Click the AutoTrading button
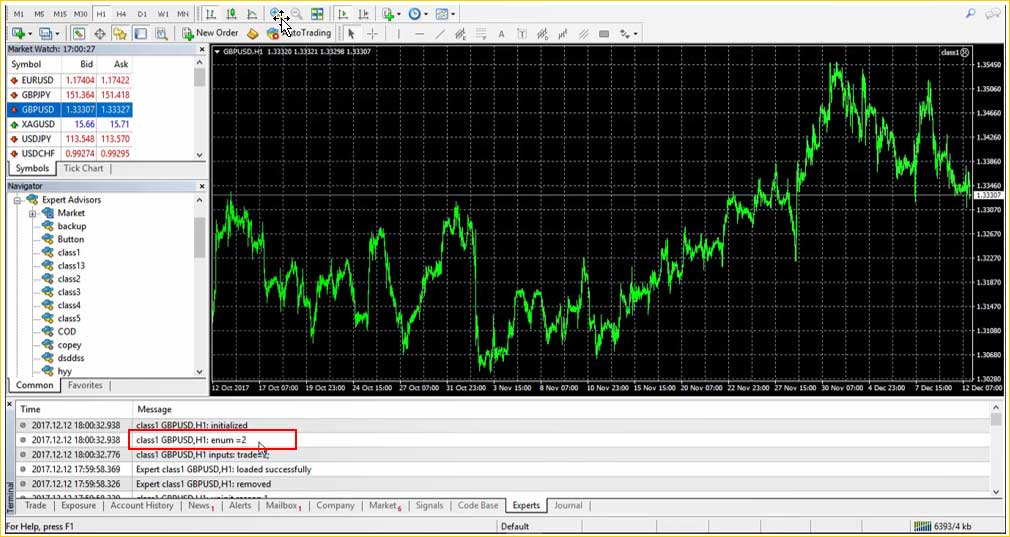The image size is (1010, 537). tap(299, 33)
